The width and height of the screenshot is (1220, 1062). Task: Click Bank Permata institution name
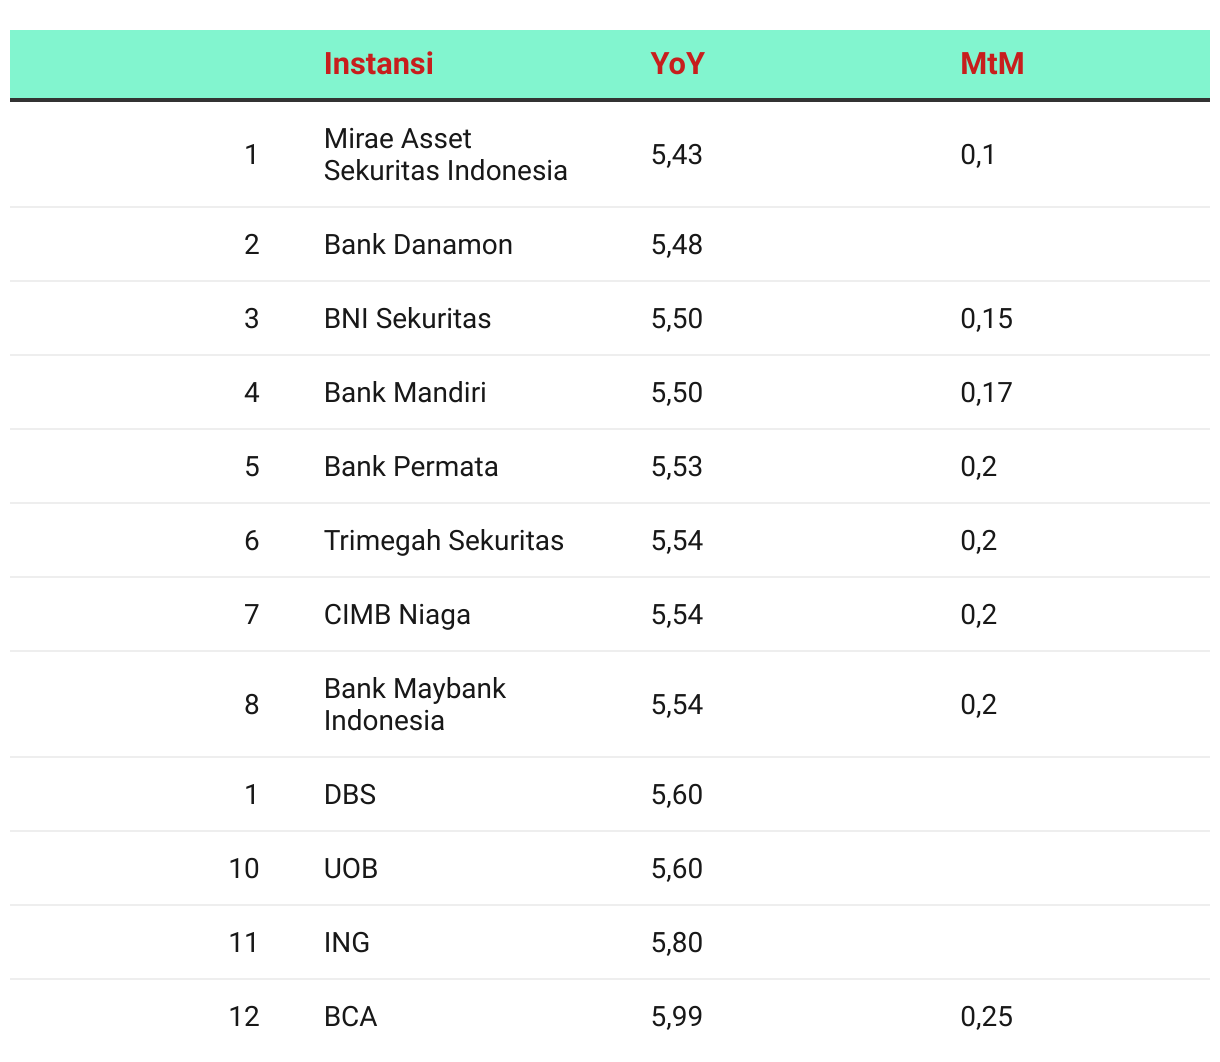(x=411, y=467)
